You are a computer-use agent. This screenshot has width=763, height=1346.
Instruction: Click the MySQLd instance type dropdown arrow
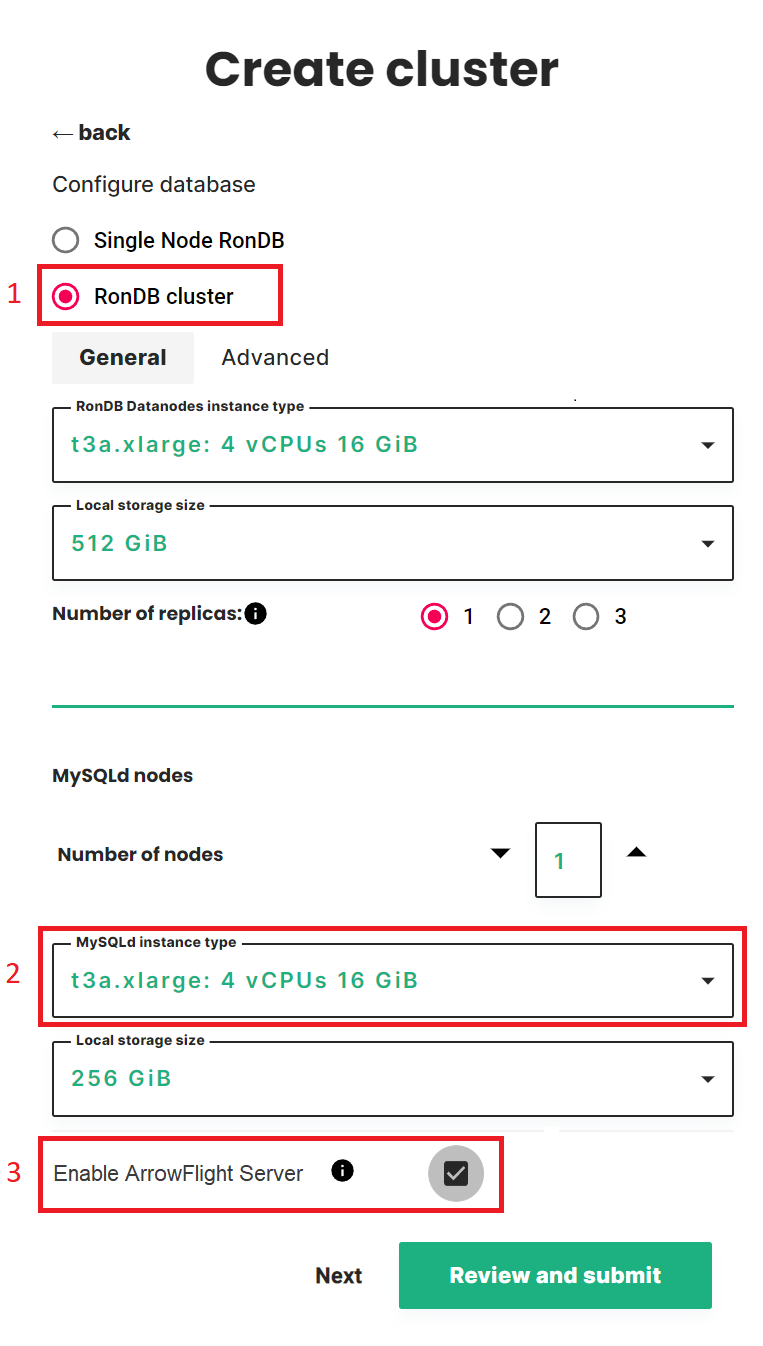pyautogui.click(x=708, y=981)
